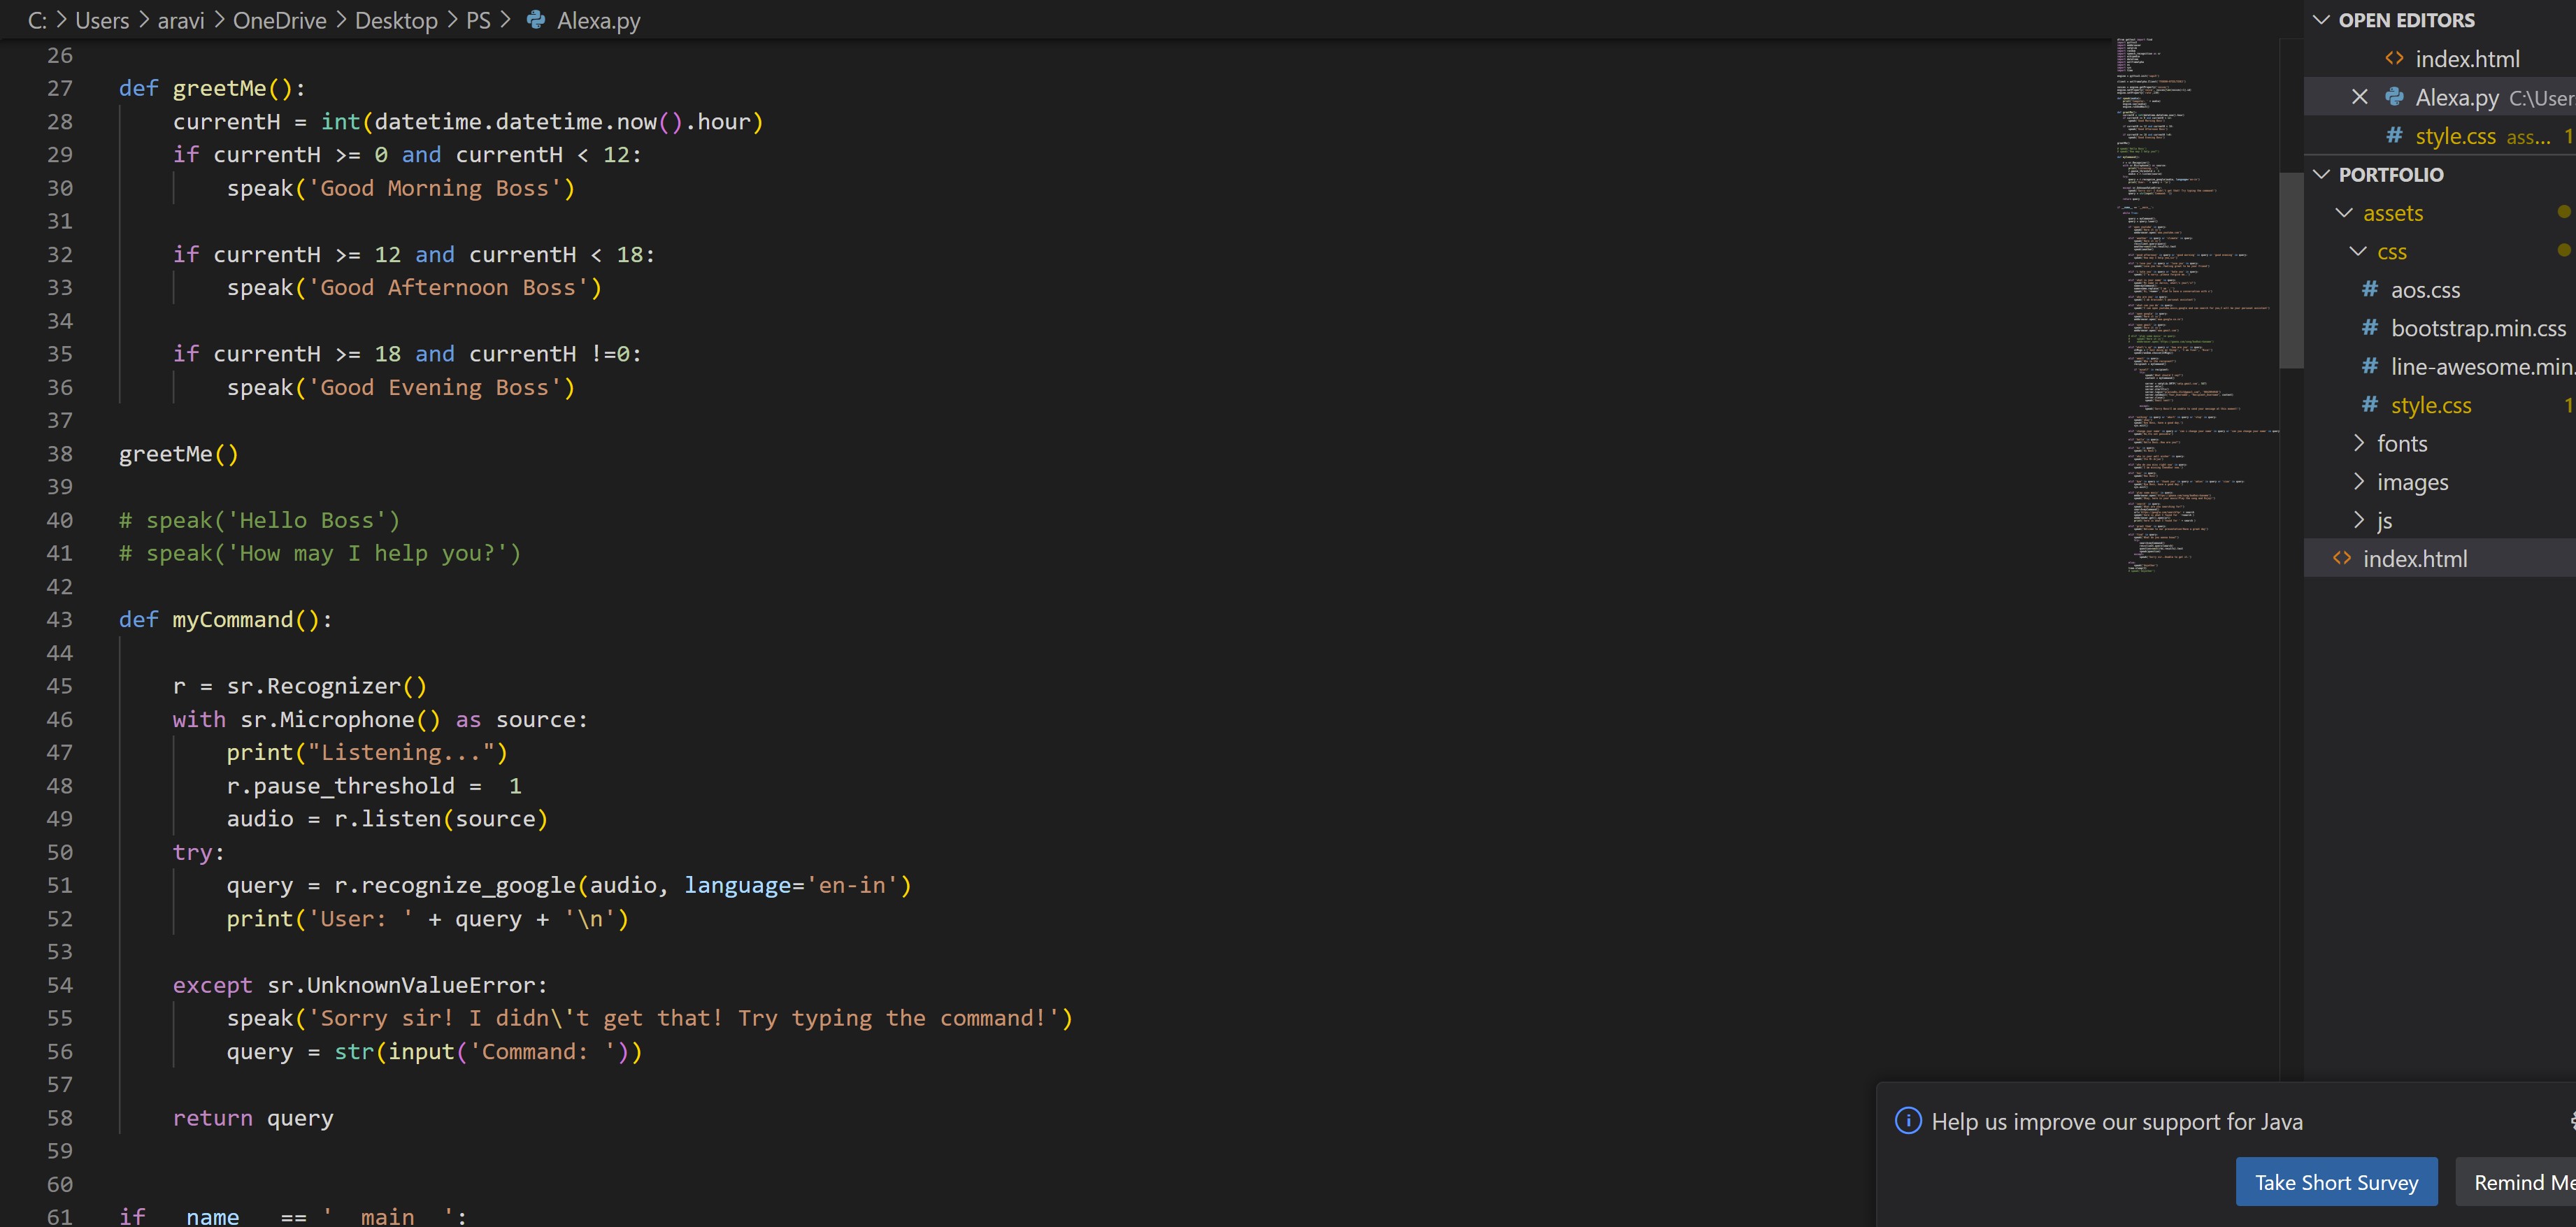Click the HTML icon beside index.html in the Portfolio tree
Image resolution: width=2576 pixels, height=1227 pixels.
2341,559
